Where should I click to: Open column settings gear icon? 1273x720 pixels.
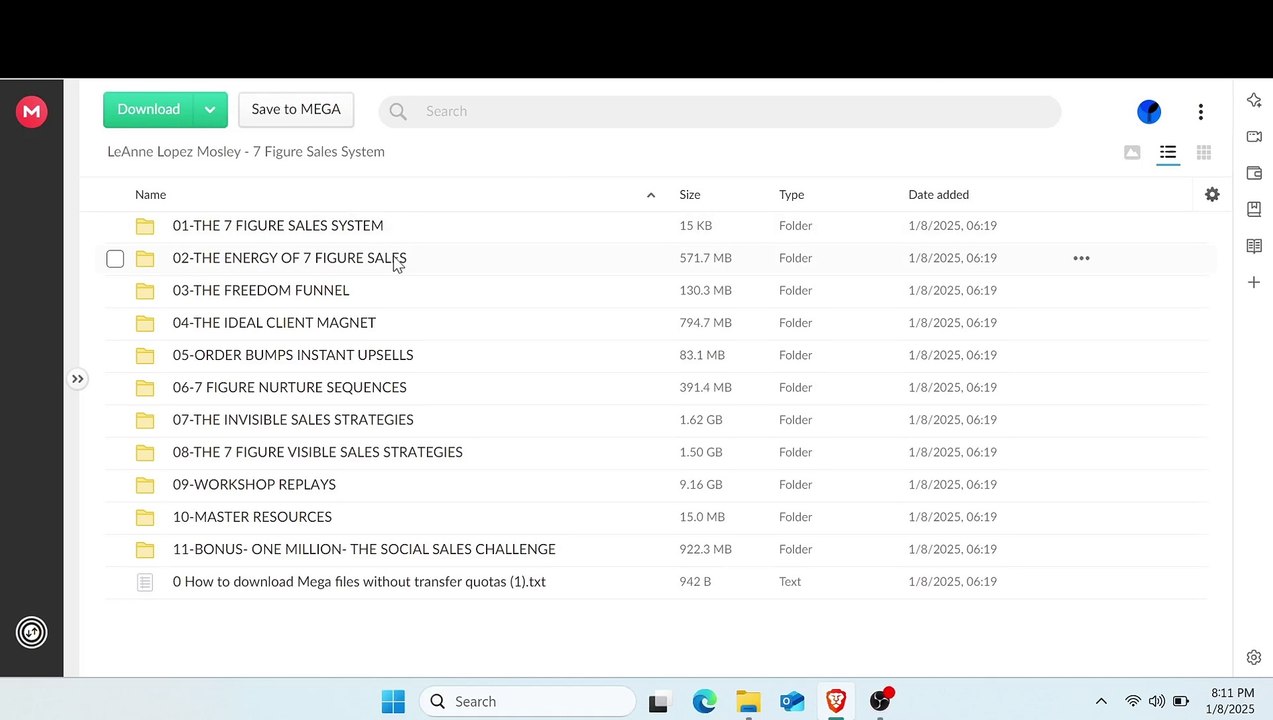pos(1212,194)
